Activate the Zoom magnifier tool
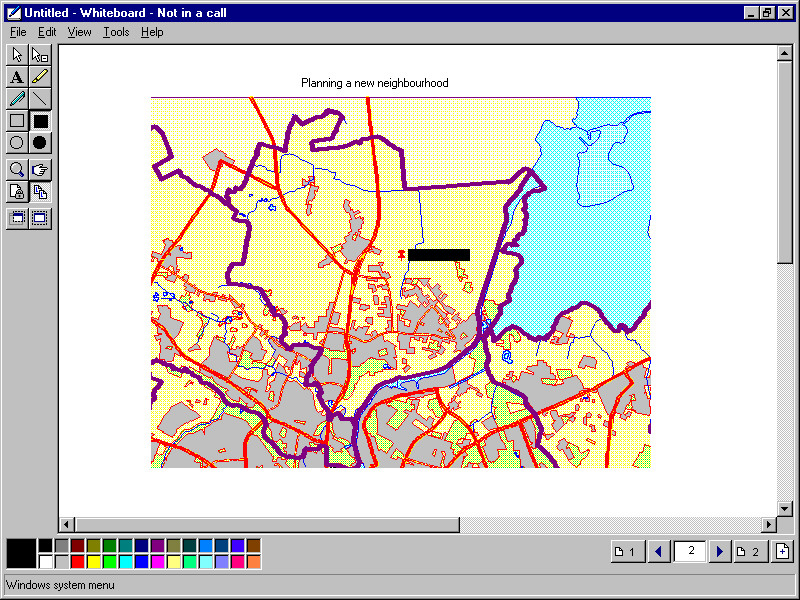 point(17,169)
